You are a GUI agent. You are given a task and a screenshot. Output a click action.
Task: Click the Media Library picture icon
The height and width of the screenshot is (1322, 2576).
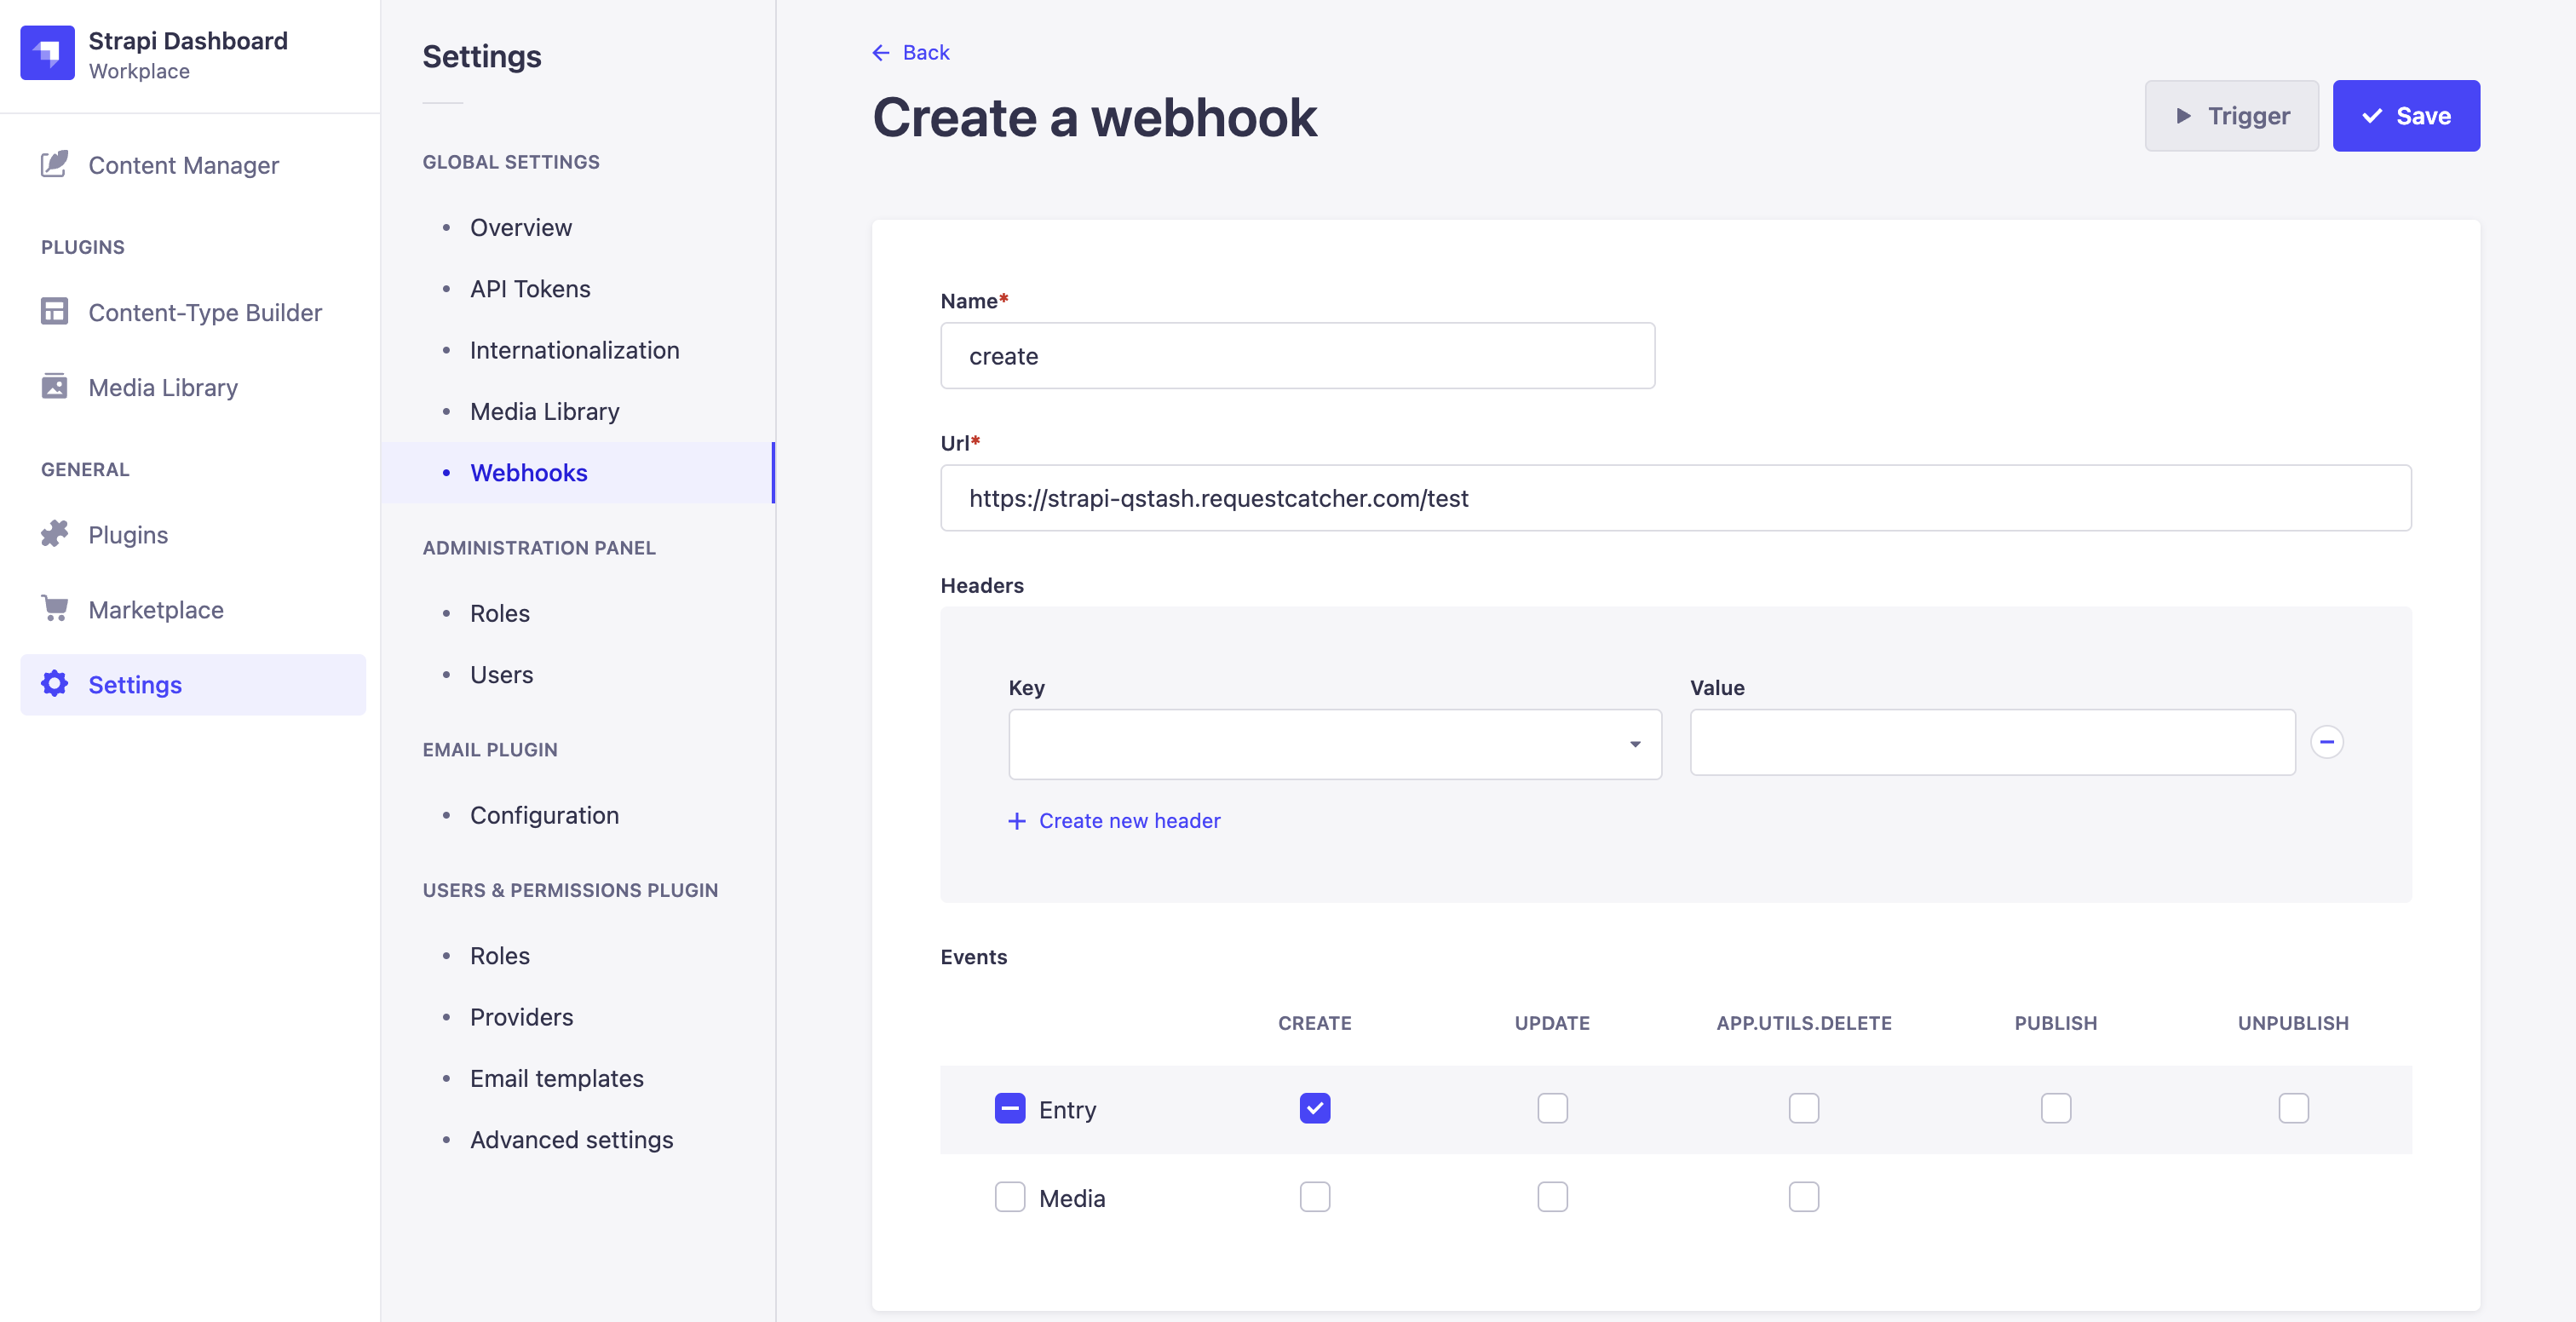54,387
